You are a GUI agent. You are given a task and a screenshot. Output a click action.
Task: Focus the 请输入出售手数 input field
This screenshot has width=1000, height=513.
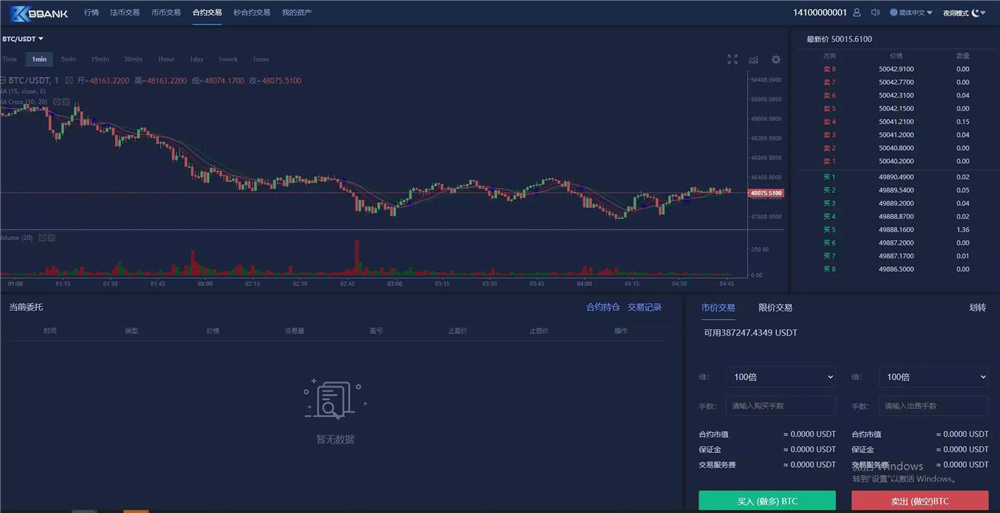click(x=934, y=406)
